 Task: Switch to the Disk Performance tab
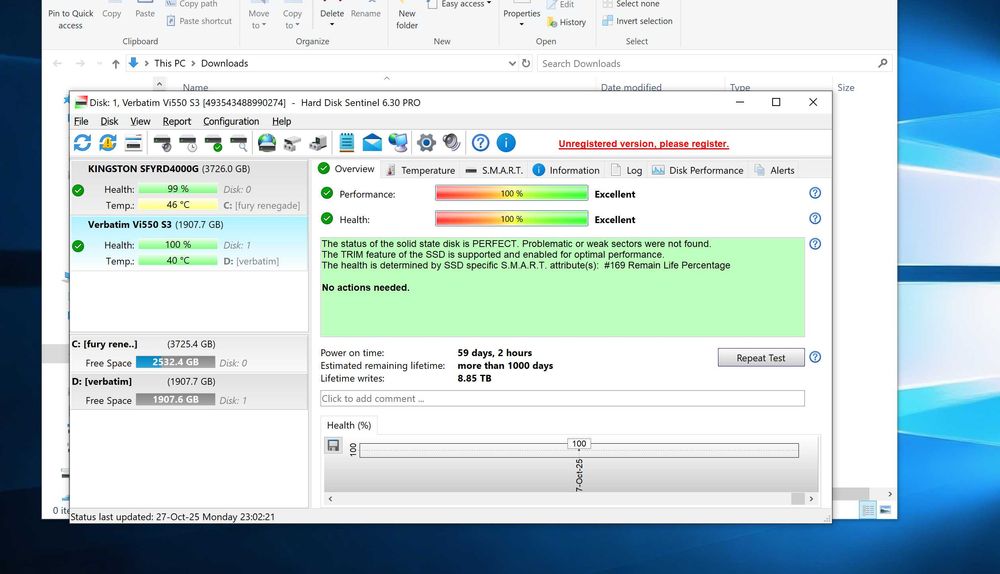[x=698, y=170]
